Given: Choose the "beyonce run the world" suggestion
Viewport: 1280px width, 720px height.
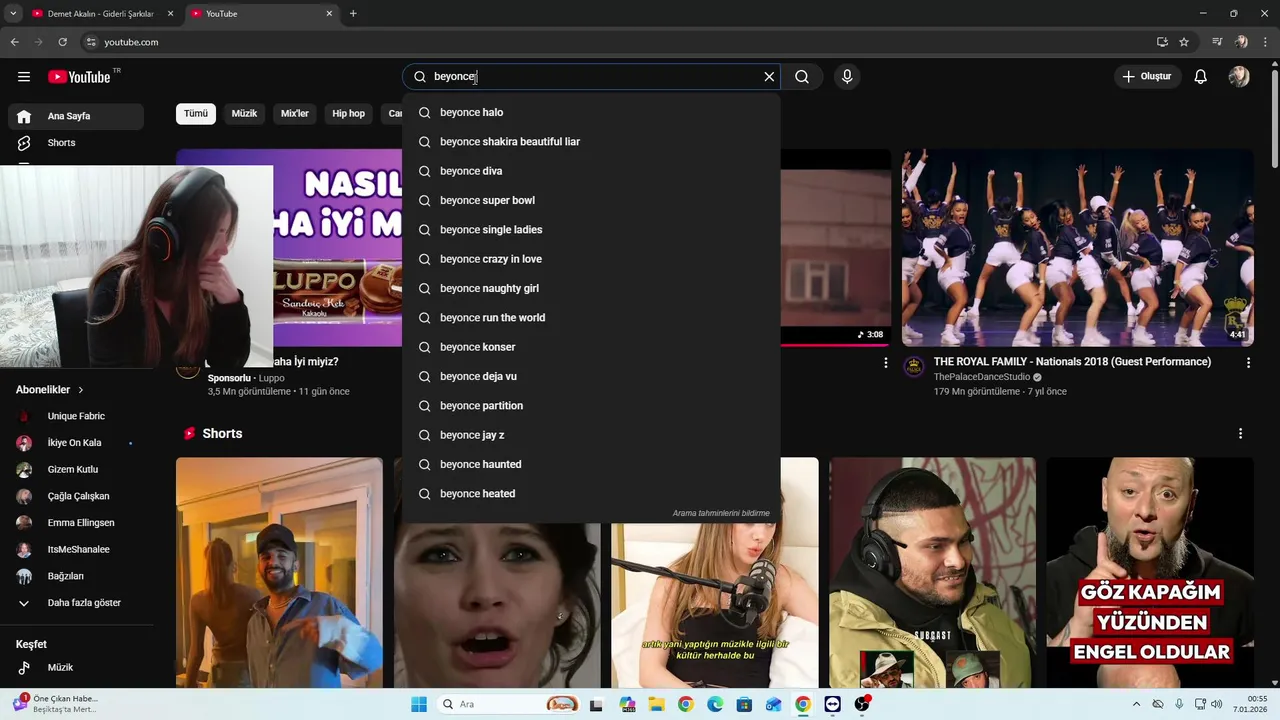Looking at the screenshot, I should click(591, 318).
